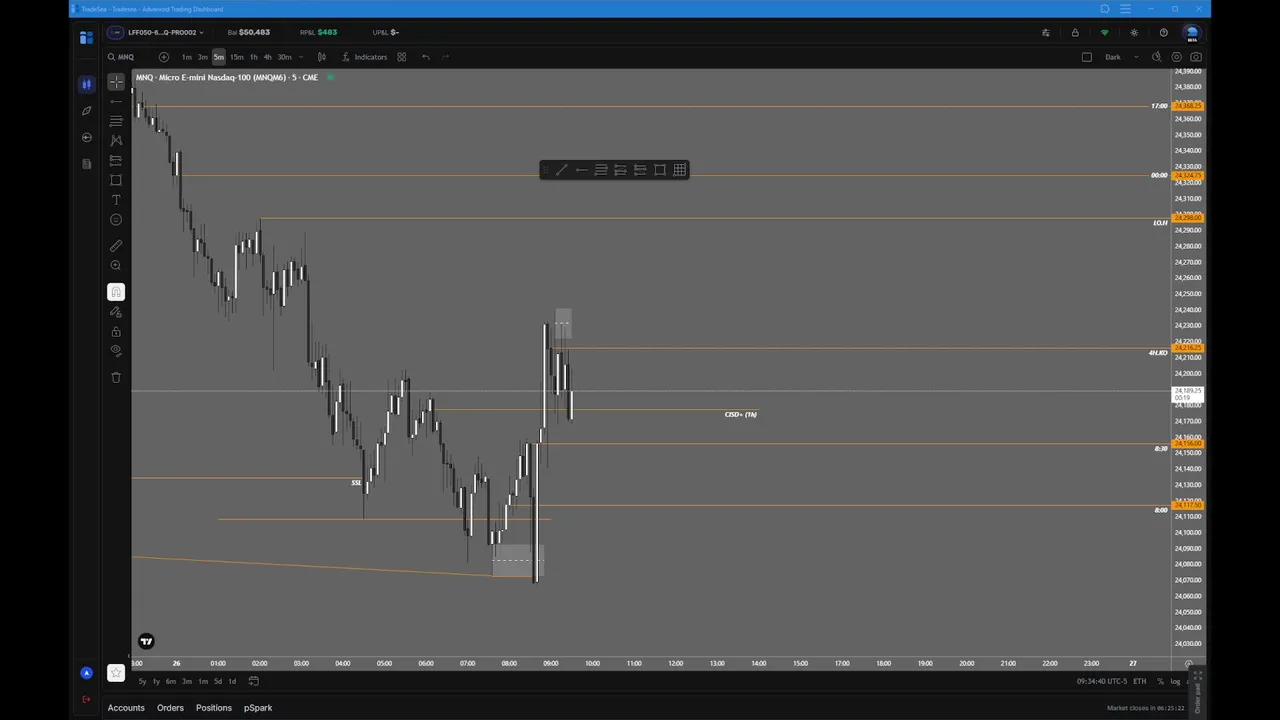Expand the timeframe dropdown arrow

(x=301, y=57)
